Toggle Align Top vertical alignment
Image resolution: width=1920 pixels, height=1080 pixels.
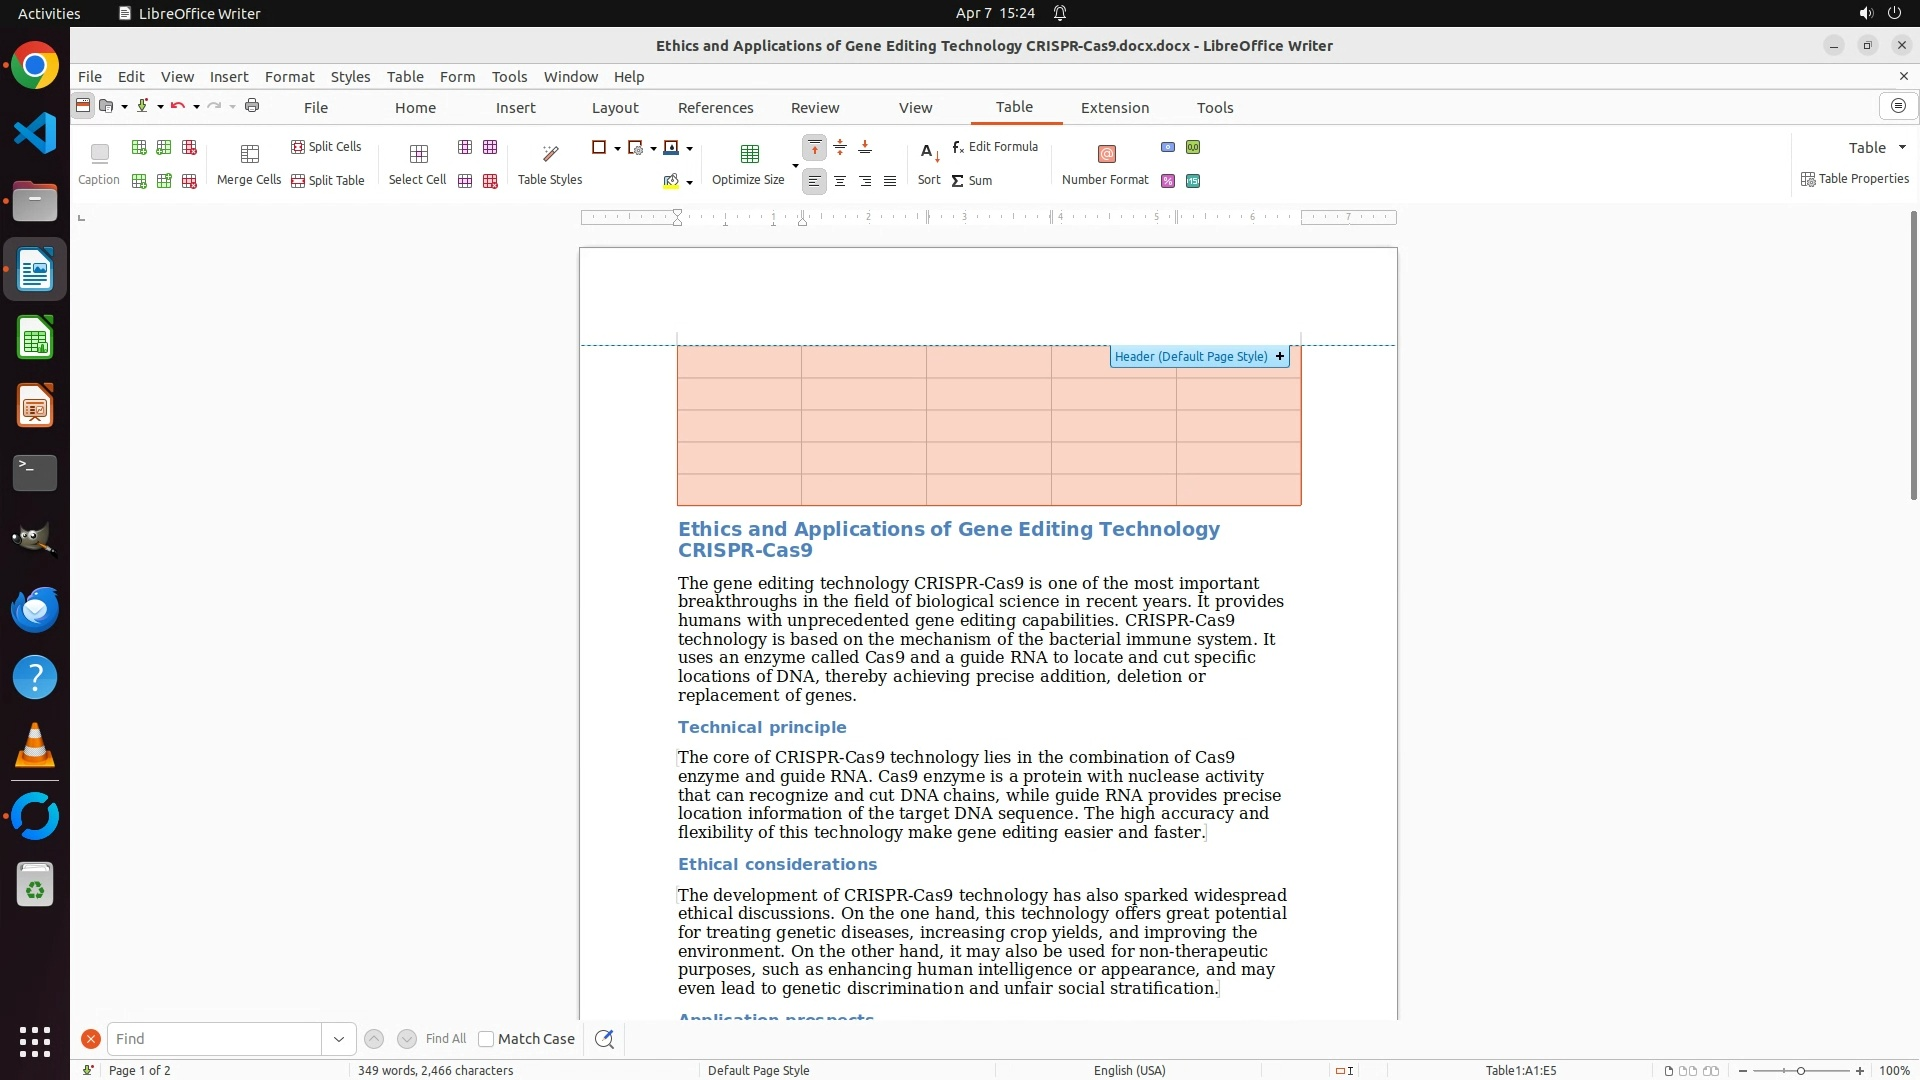[815, 148]
